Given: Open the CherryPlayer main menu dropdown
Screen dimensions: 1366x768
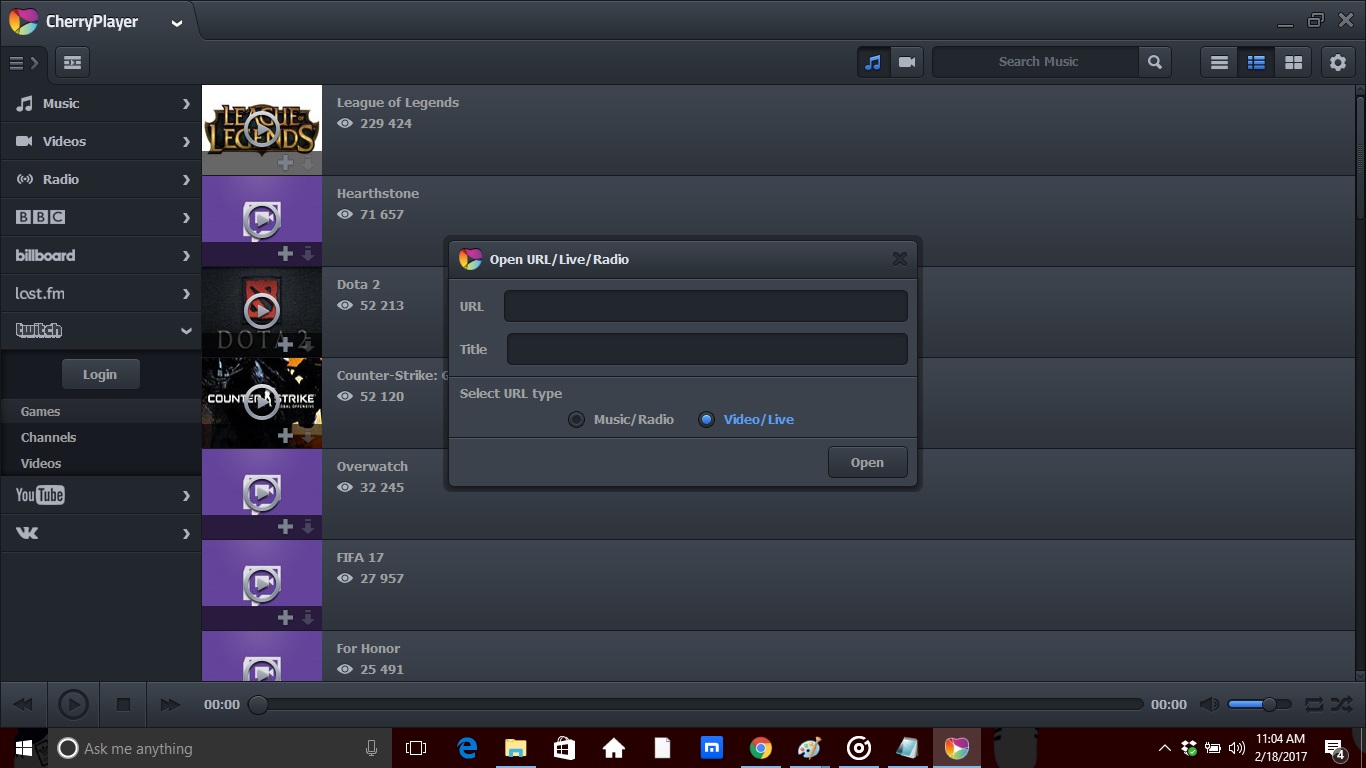Looking at the screenshot, I should 177,23.
